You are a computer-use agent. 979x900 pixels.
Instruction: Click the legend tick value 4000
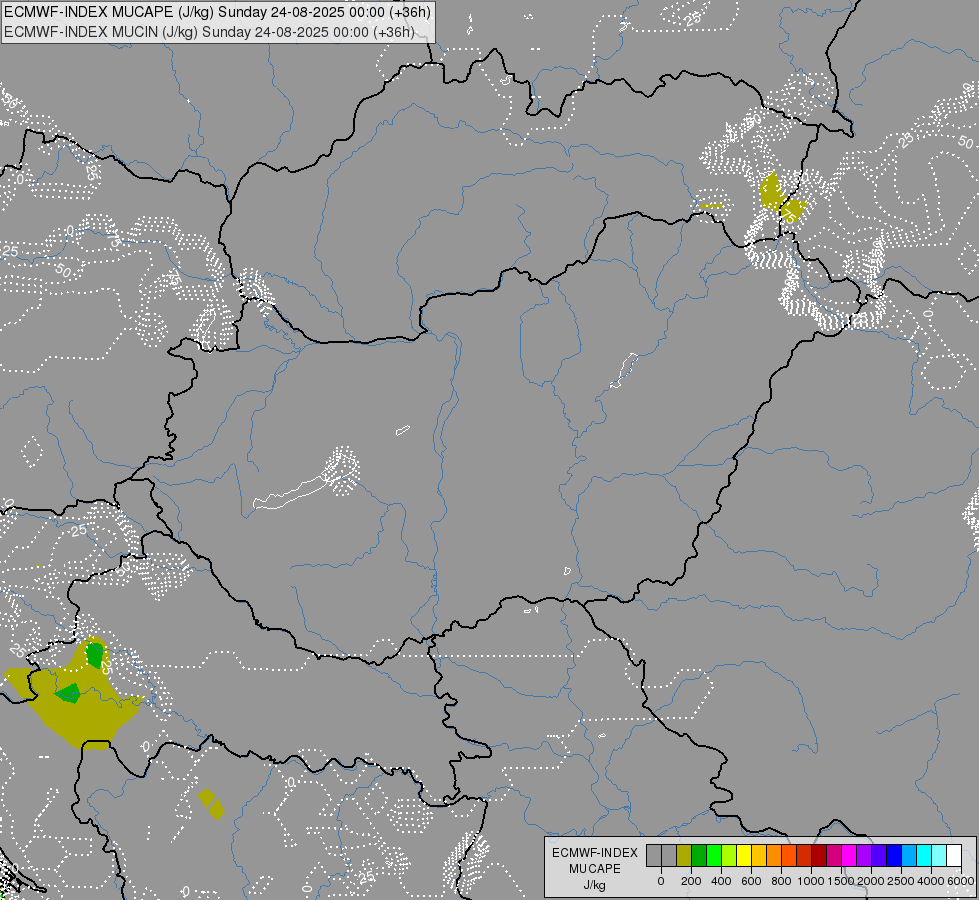[931, 881]
